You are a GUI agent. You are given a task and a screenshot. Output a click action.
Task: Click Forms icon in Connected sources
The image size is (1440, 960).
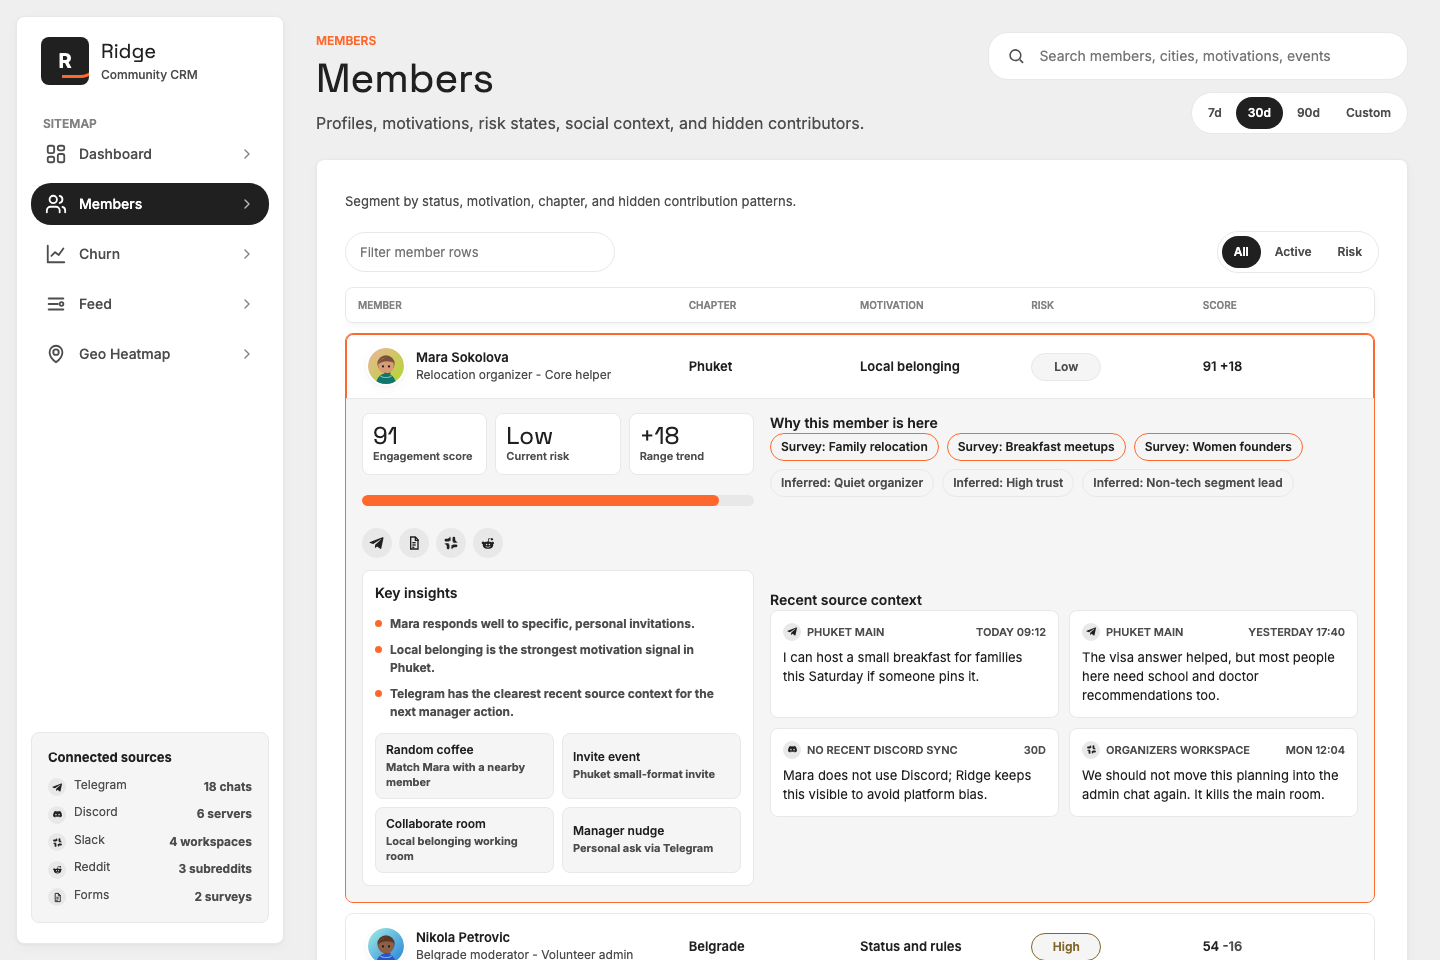57,897
